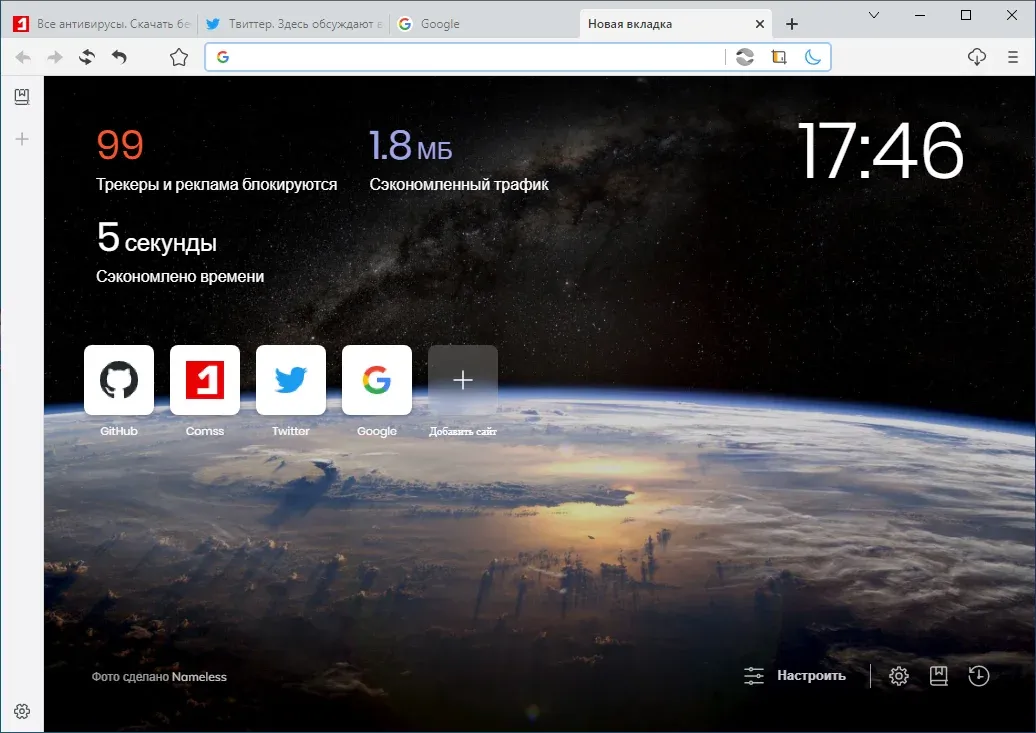Open the Google speed dial tile
The height and width of the screenshot is (733, 1036).
click(x=377, y=380)
